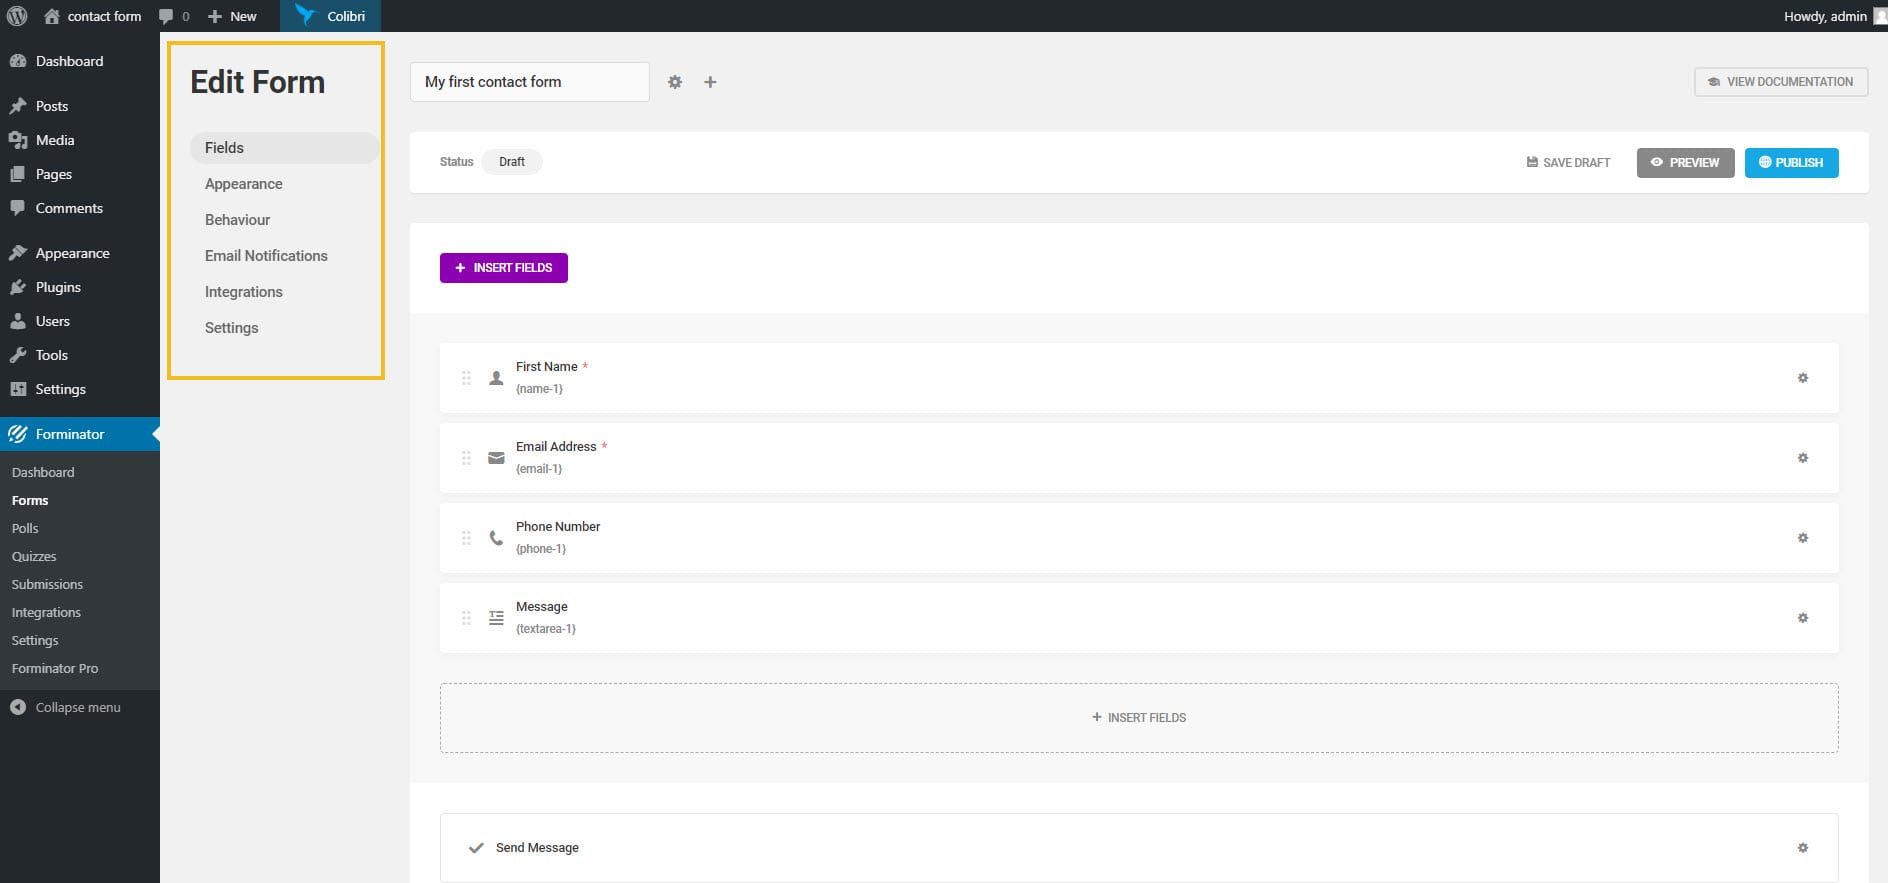This screenshot has height=883, width=1888.
Task: Click Save Draft
Action: point(1568,163)
